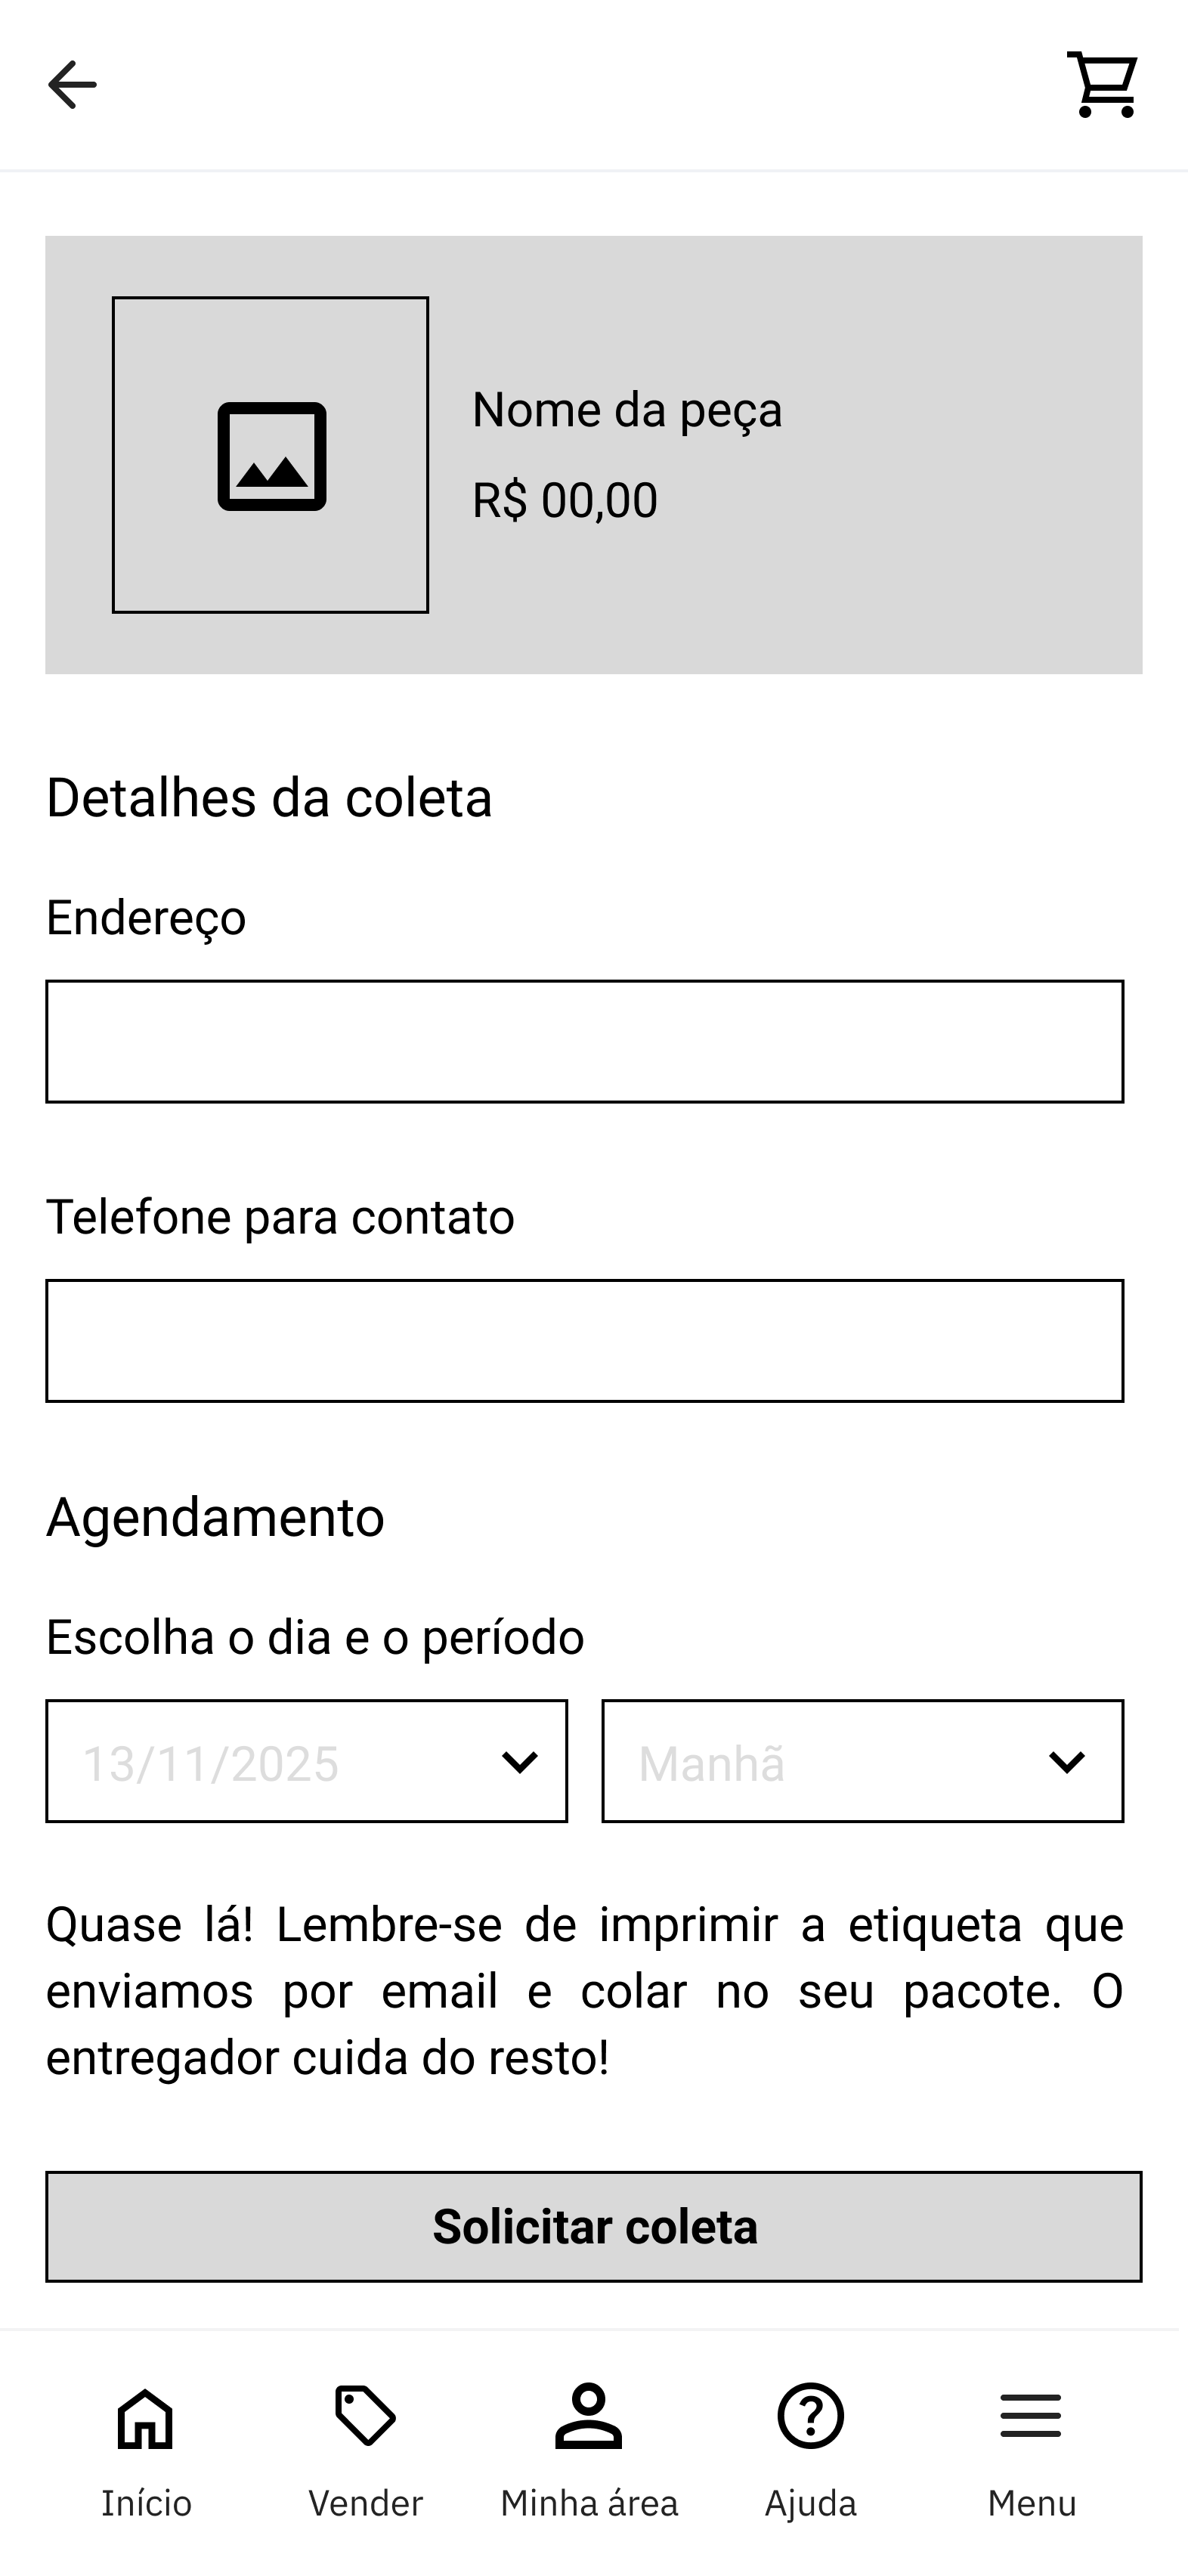Viewport: 1188px width, 2576px height.
Task: Open the shopping cart
Action: [x=1102, y=85]
